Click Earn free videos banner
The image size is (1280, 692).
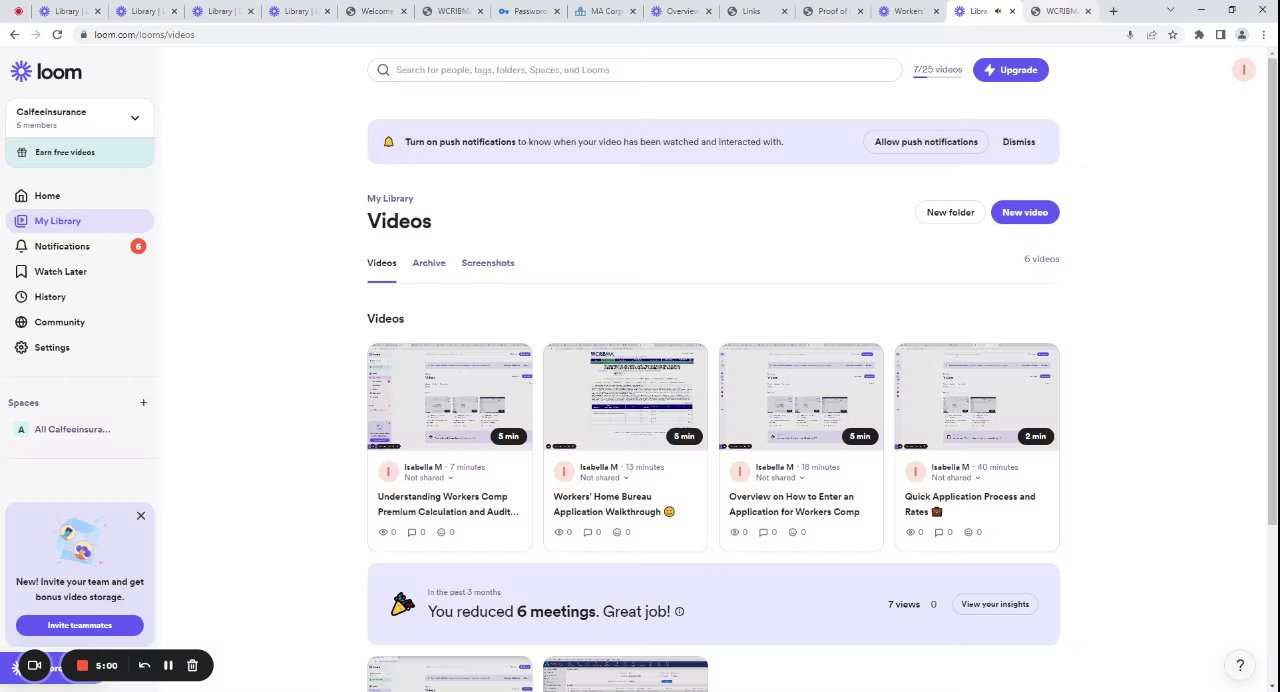point(80,152)
